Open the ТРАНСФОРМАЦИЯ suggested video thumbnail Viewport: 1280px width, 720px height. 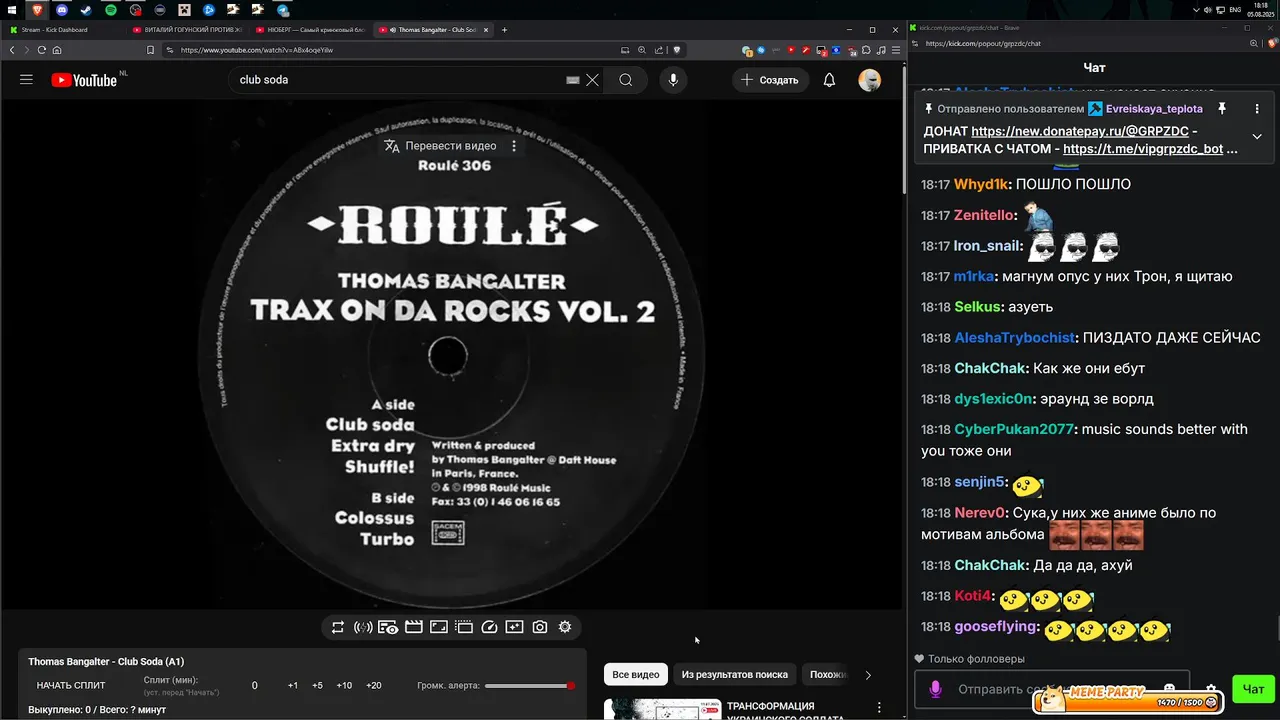(662, 709)
